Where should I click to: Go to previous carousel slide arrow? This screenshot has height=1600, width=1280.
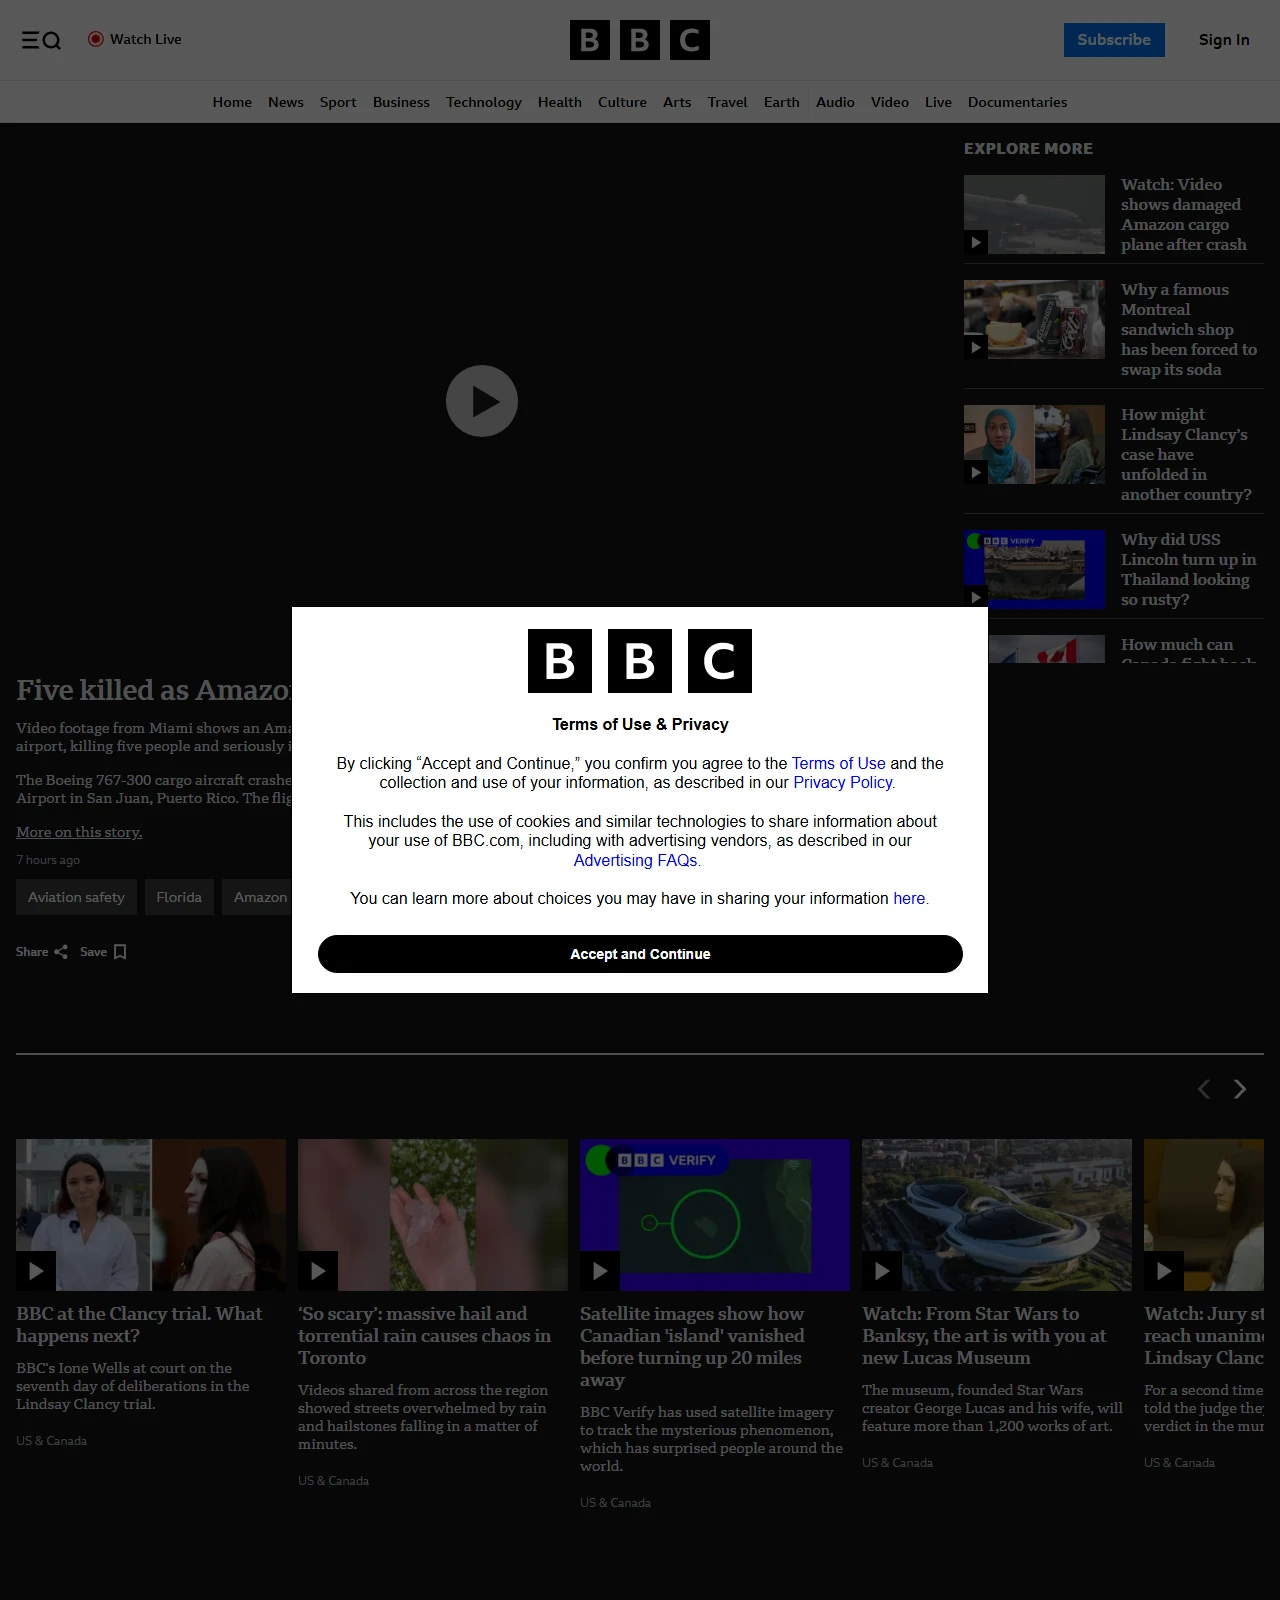pos(1204,1089)
